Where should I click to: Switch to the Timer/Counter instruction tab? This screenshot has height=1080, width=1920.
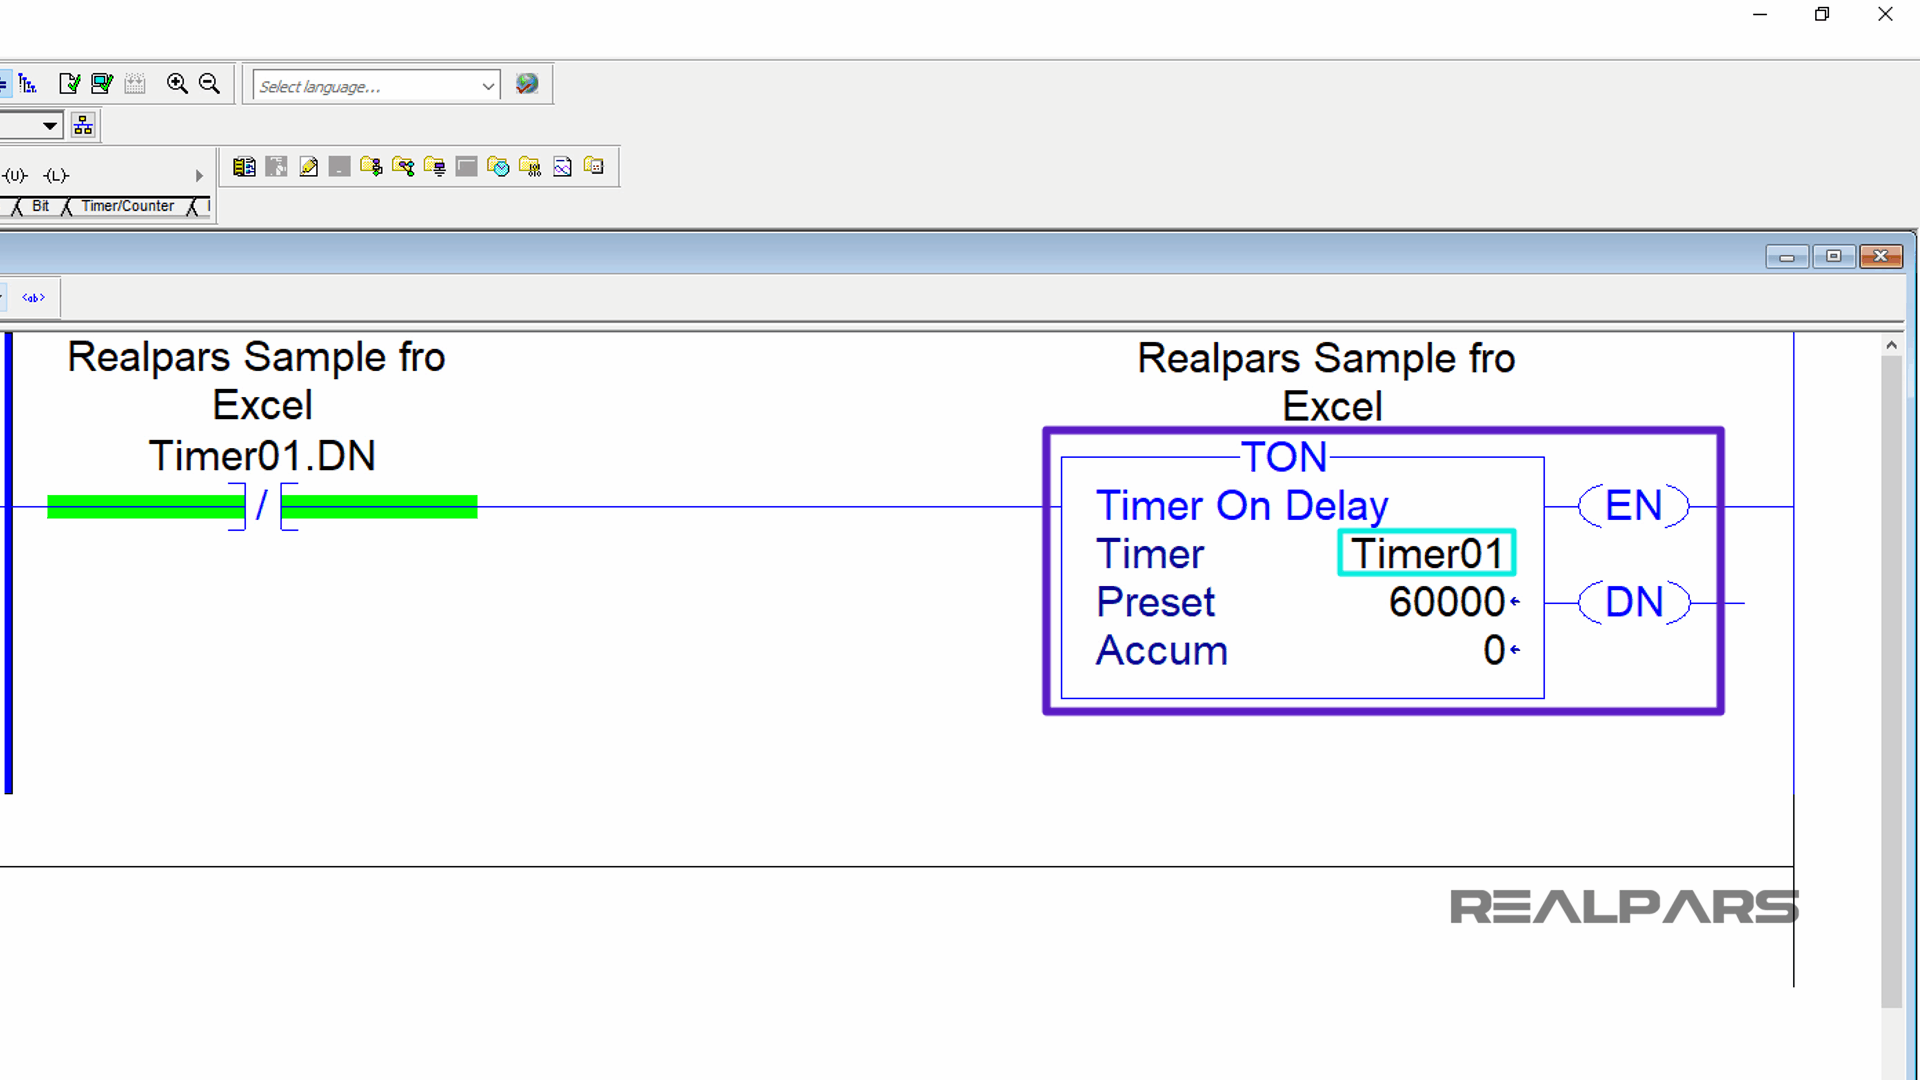tap(126, 206)
